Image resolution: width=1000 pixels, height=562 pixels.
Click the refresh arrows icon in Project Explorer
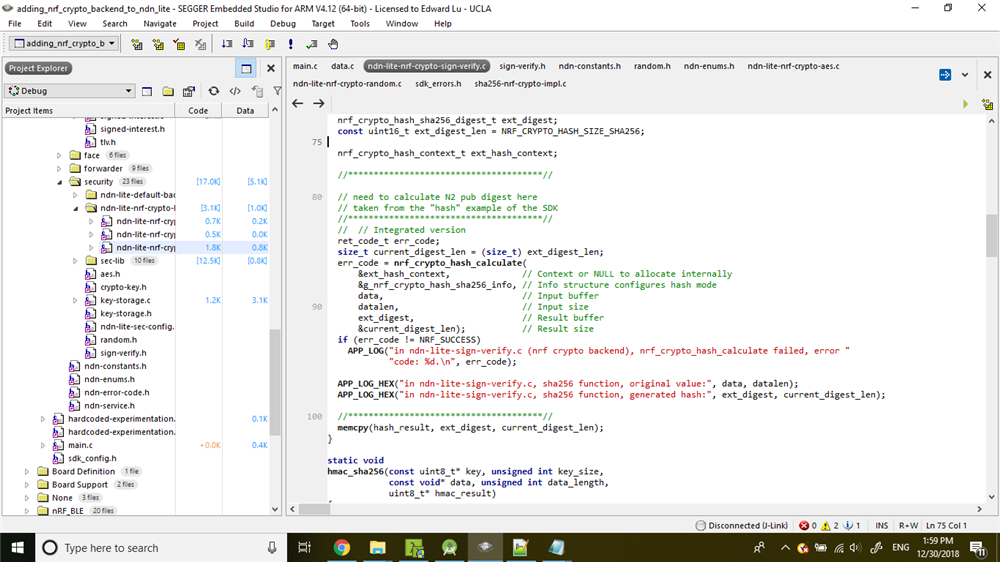[214, 91]
